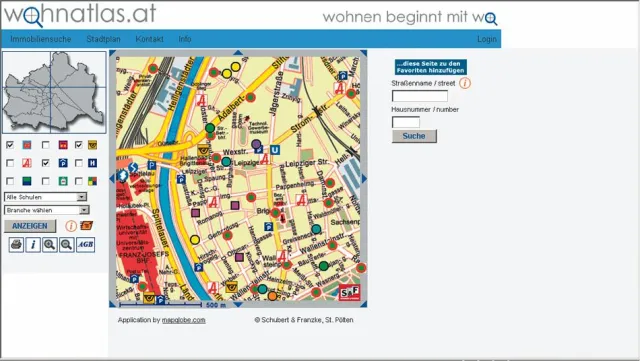Screen dimensions: 640x361
Task: Open the Stadtplan menu item
Action: [x=103, y=39]
